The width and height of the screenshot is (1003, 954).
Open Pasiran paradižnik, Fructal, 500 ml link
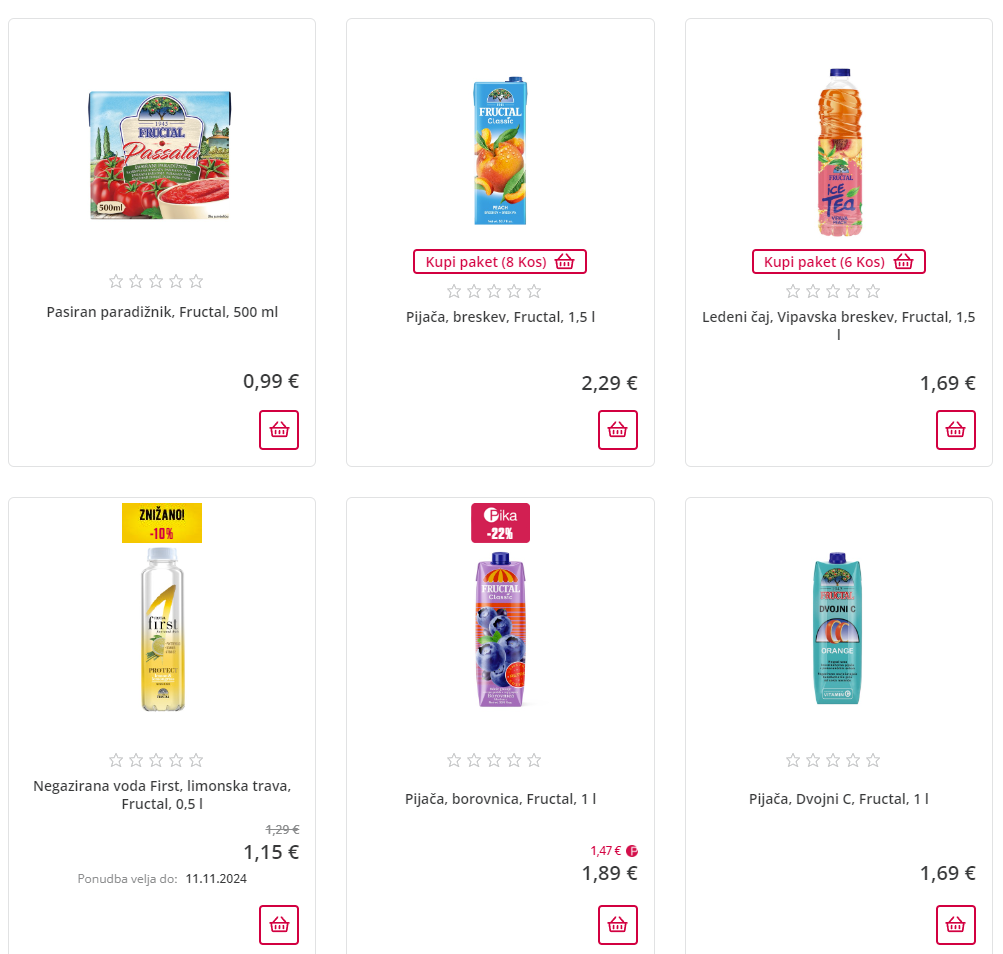162,312
